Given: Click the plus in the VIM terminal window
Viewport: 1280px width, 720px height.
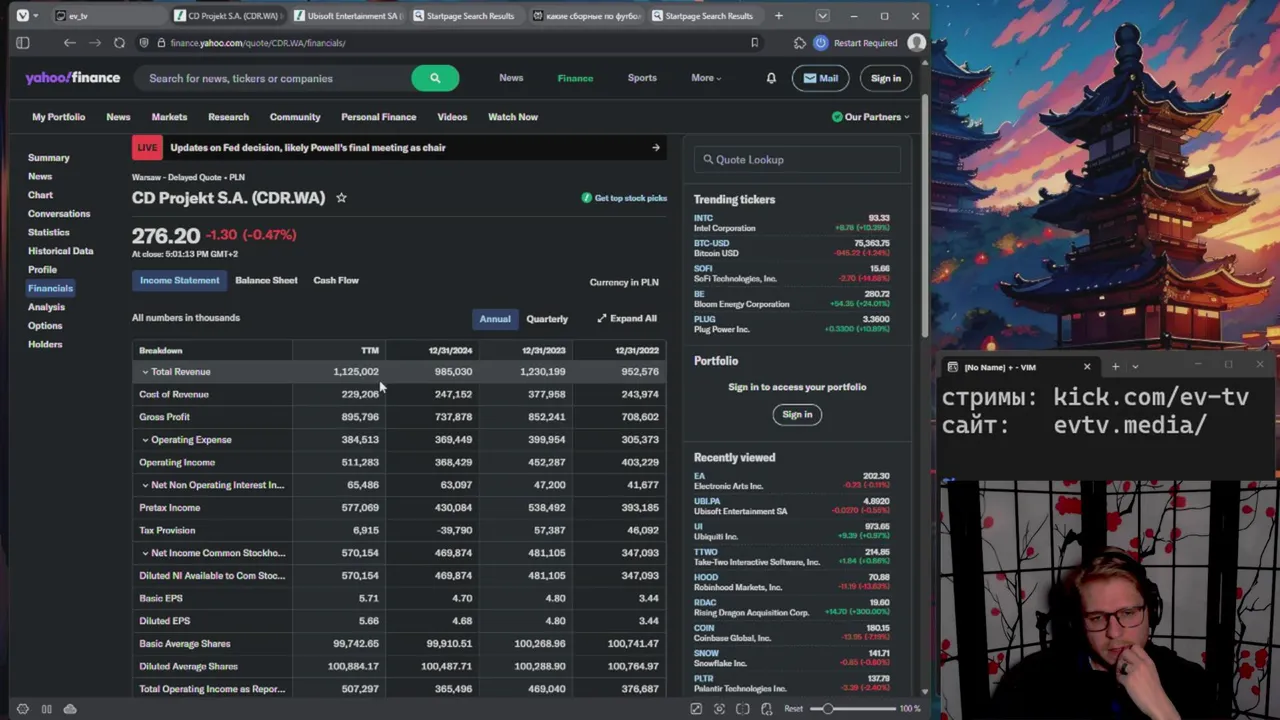Looking at the screenshot, I should [1115, 367].
